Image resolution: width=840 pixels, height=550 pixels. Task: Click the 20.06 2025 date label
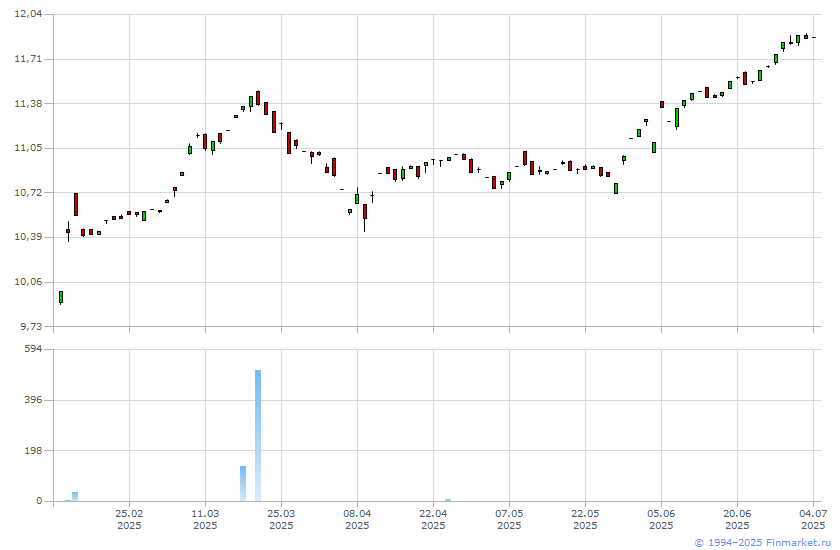coord(737,519)
